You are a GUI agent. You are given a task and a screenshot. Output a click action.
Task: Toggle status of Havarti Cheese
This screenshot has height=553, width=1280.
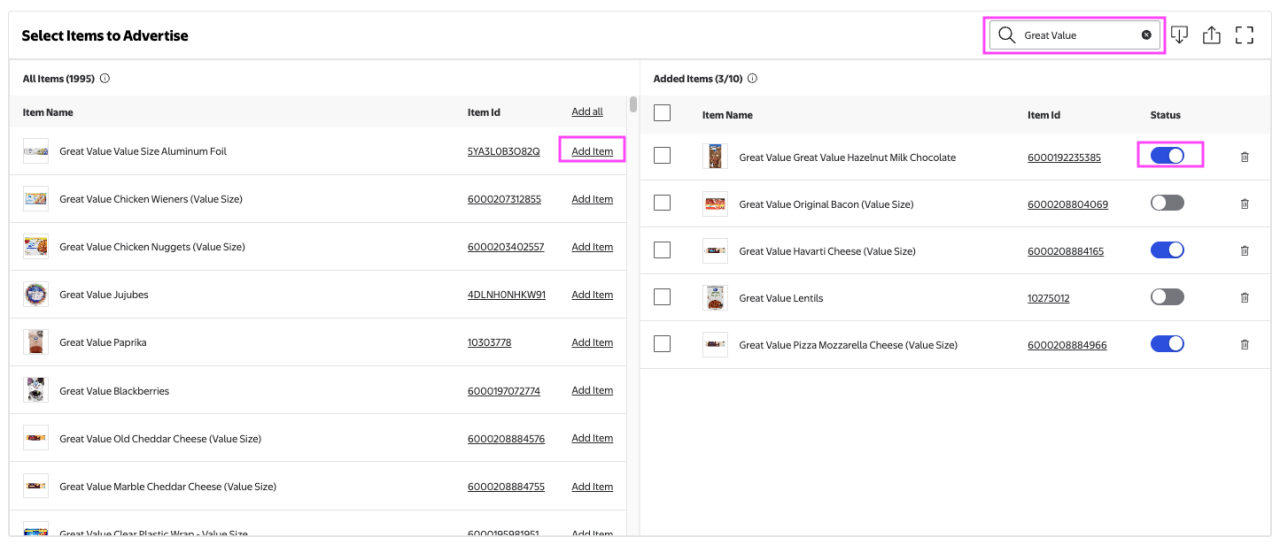coord(1167,250)
